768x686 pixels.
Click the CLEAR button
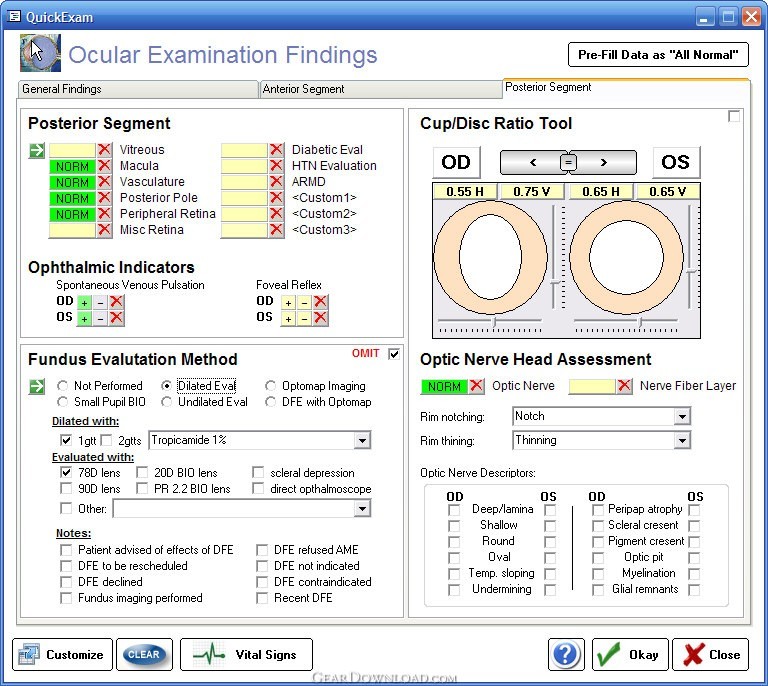(144, 654)
